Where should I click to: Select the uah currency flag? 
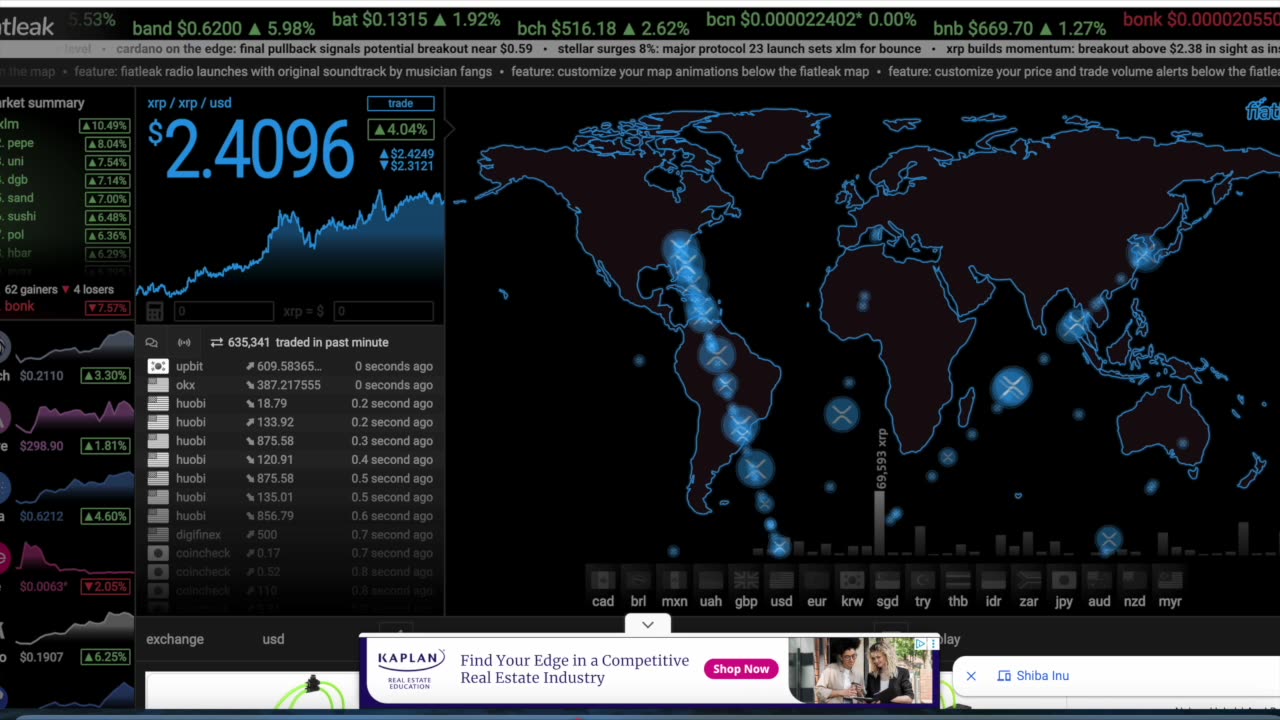pyautogui.click(x=710, y=581)
